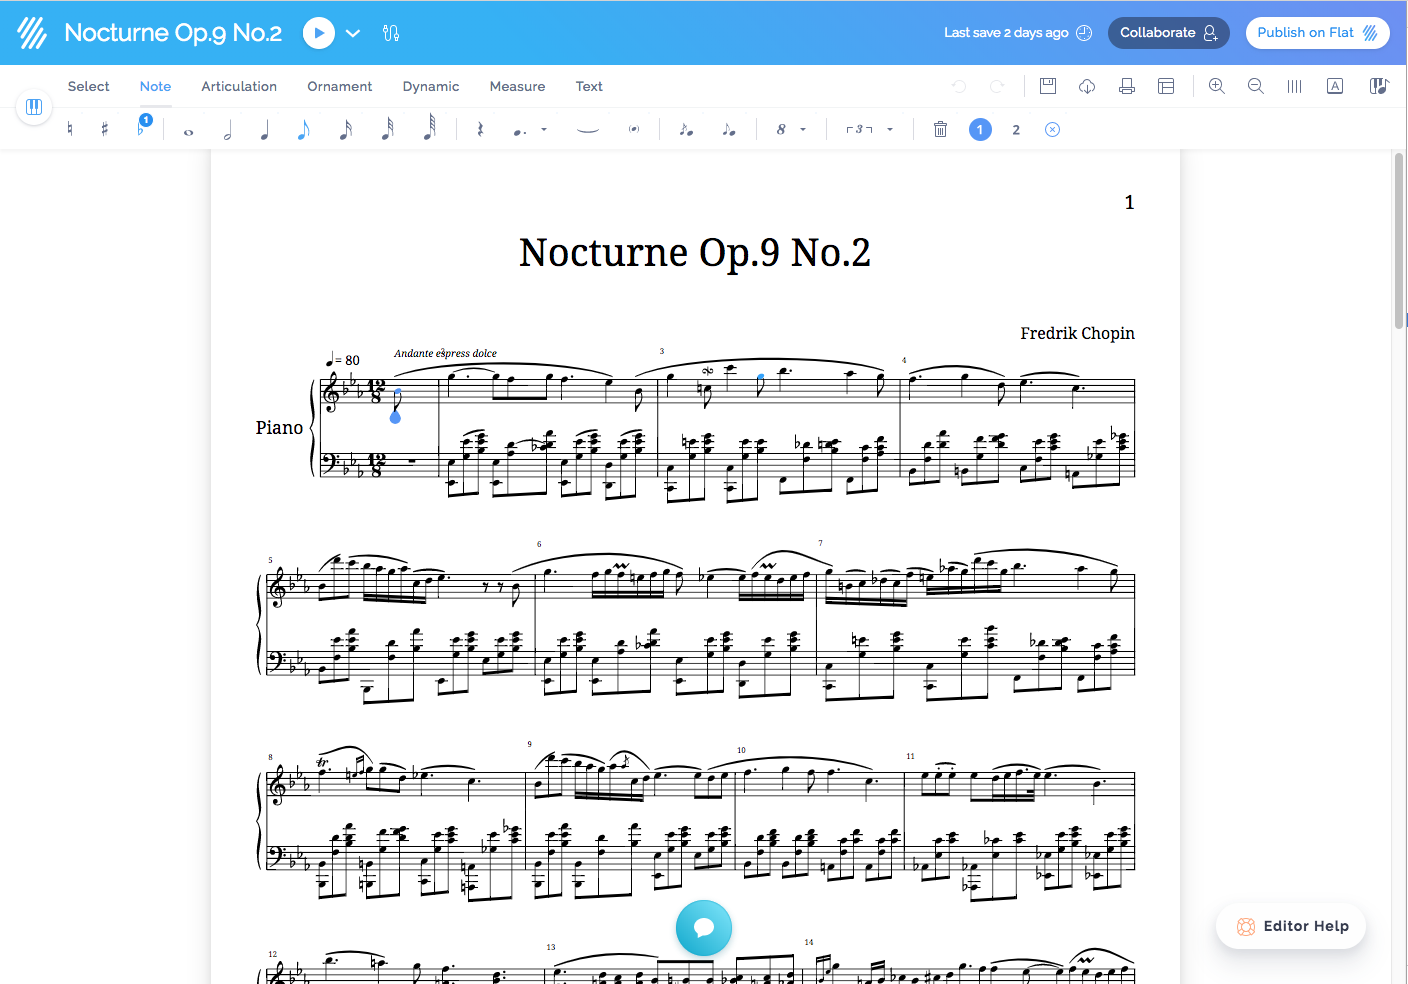
Task: Click the undo arrow
Action: 959,87
